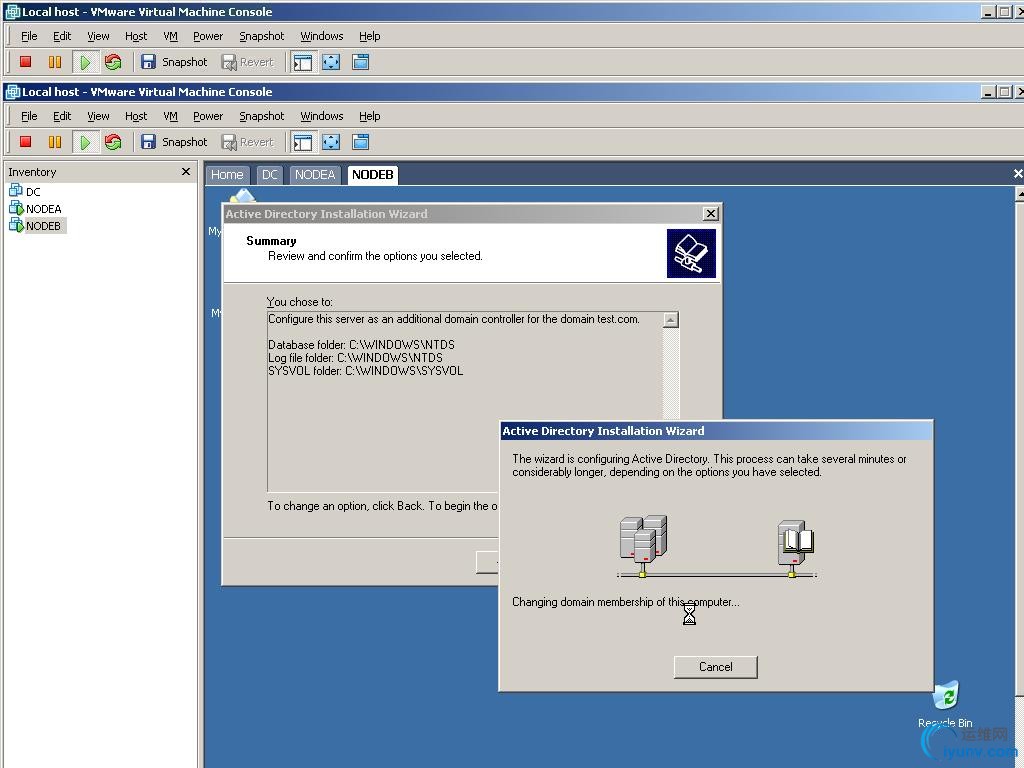Screen dimensions: 1024x768
Task: Click the scroll up arrow in the Summary options box
Action: (x=671, y=320)
